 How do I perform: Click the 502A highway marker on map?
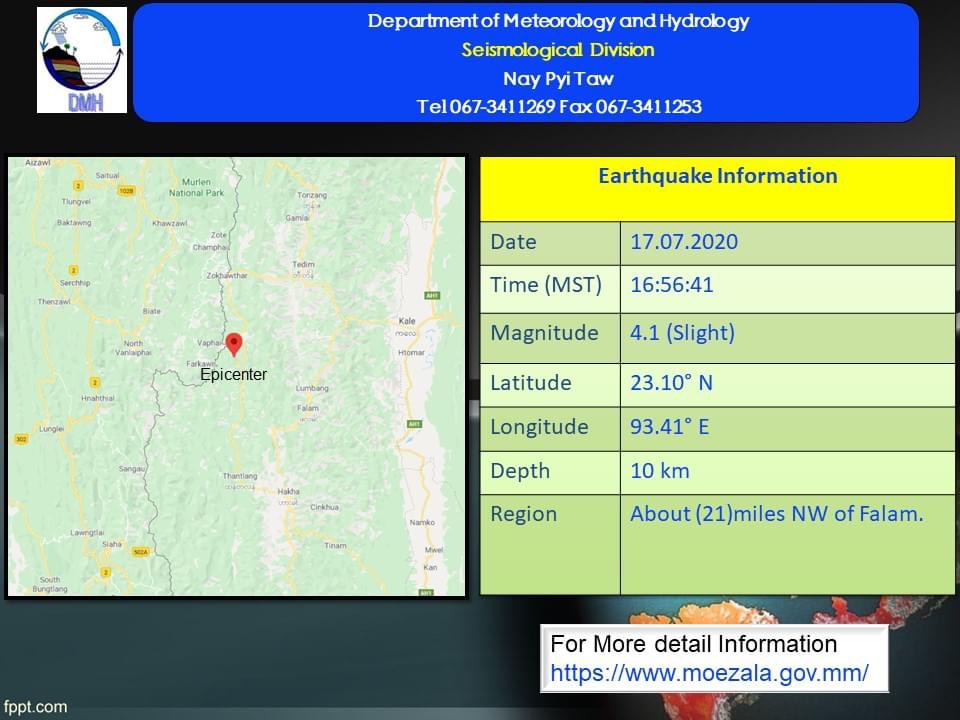(x=141, y=552)
